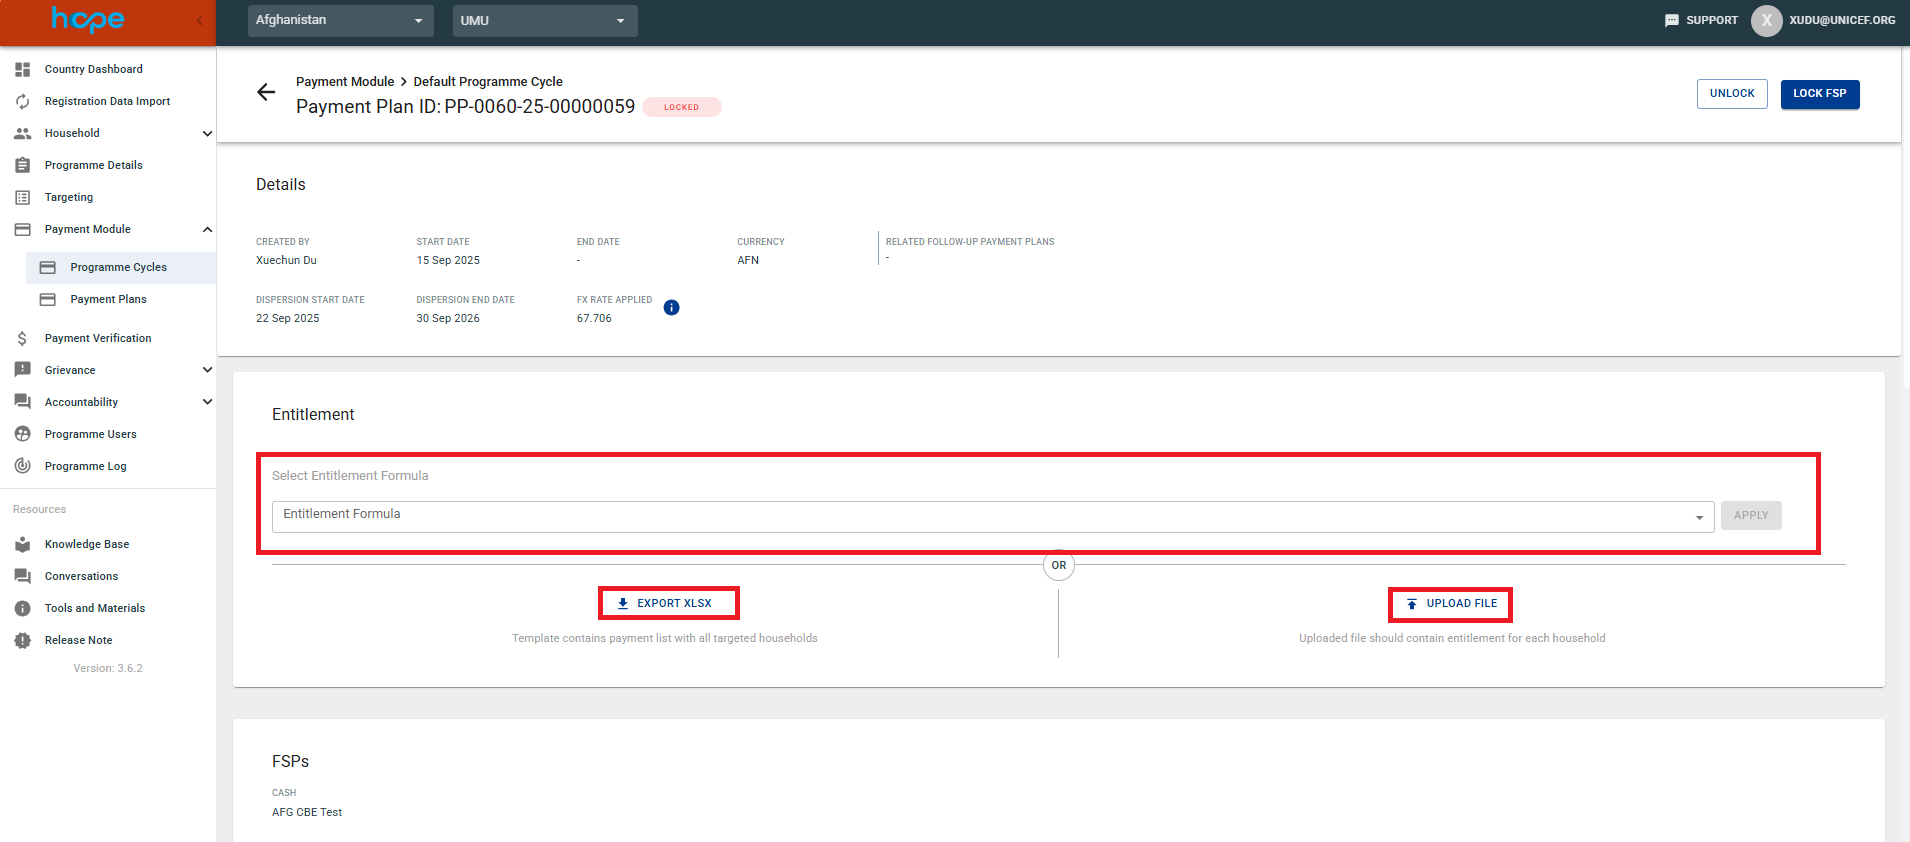This screenshot has height=842, width=1910.
Task: Open the UMU programme dropdown
Action: pos(544,20)
